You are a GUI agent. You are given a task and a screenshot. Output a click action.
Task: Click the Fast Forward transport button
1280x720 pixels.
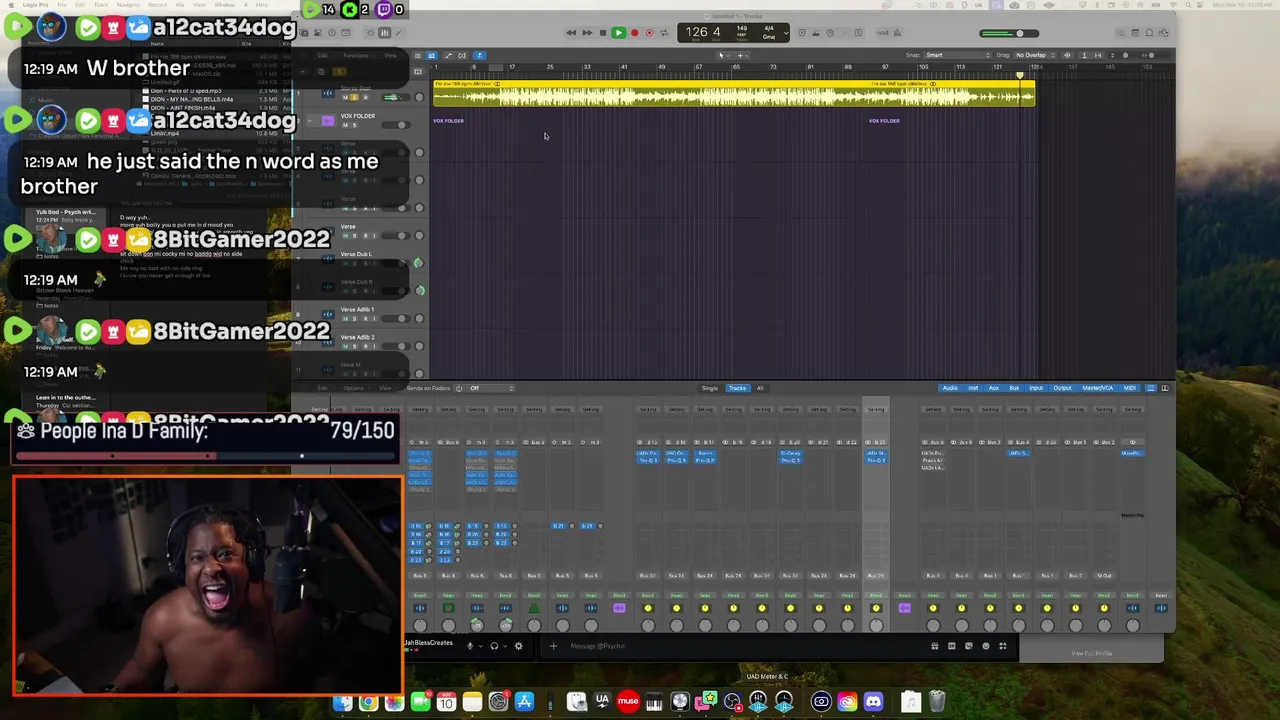point(587,33)
